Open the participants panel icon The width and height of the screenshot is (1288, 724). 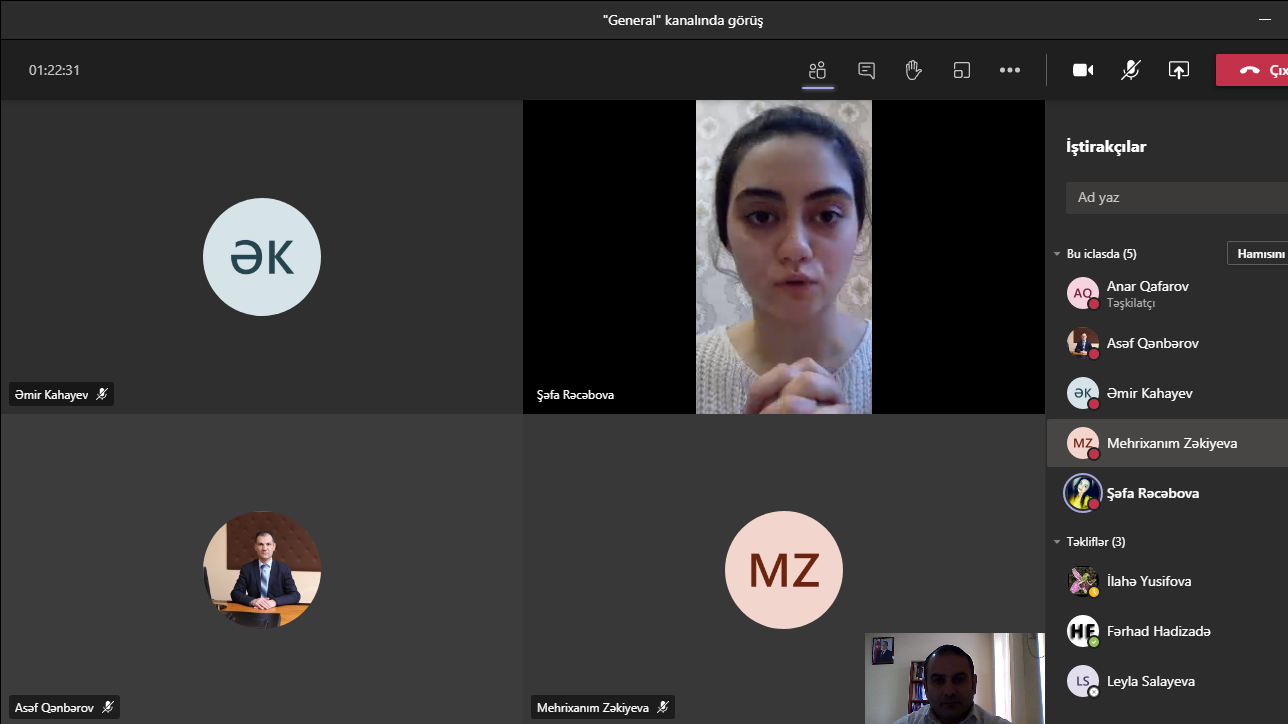818,70
